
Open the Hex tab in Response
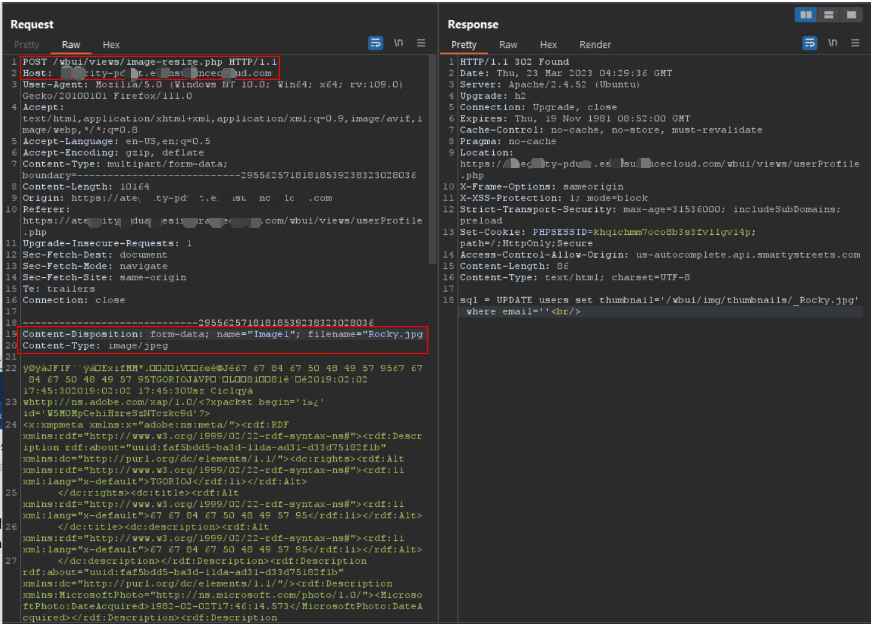[548, 45]
